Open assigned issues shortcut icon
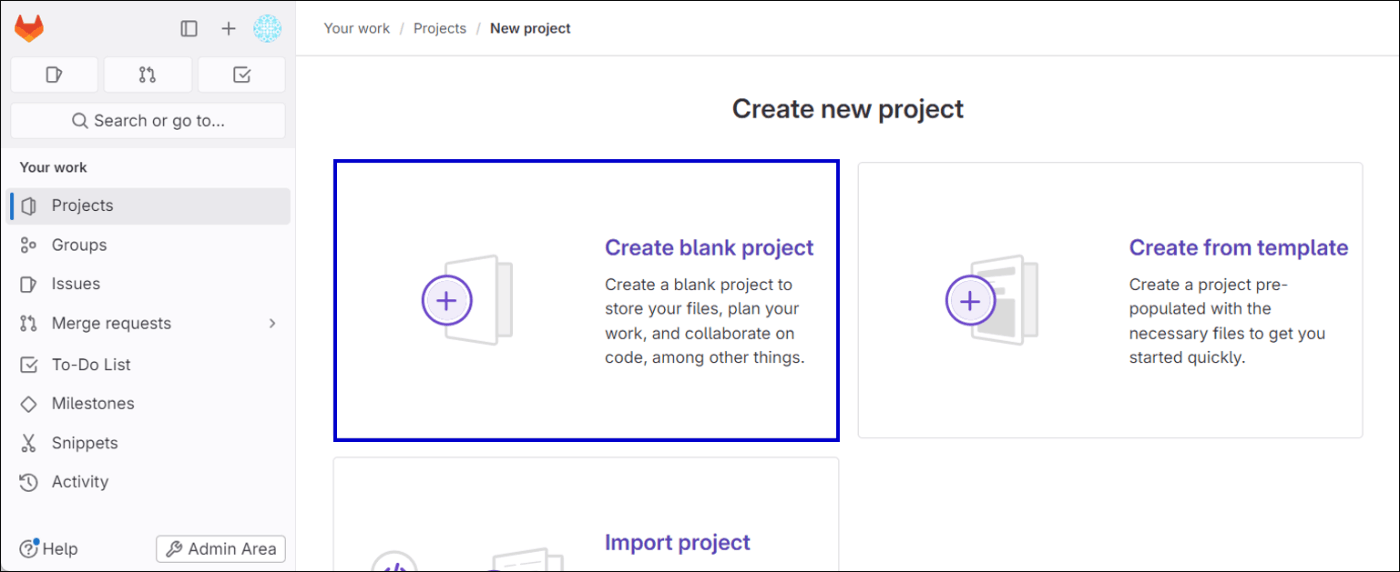The width and height of the screenshot is (1400, 572). pyautogui.click(x=54, y=75)
